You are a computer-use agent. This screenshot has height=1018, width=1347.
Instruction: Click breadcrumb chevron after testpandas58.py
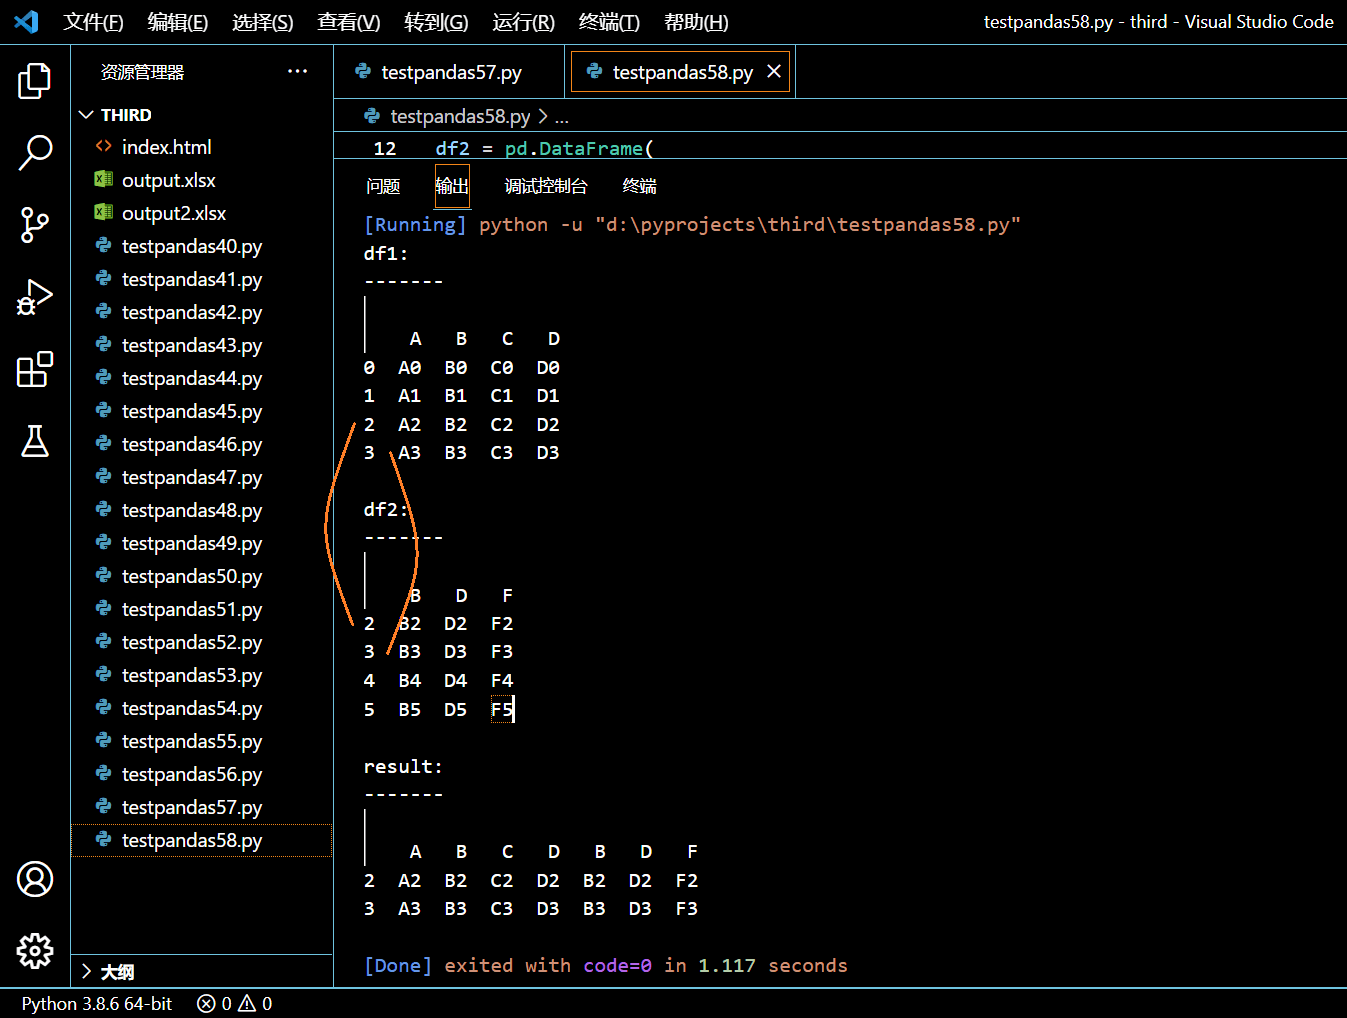point(543,116)
